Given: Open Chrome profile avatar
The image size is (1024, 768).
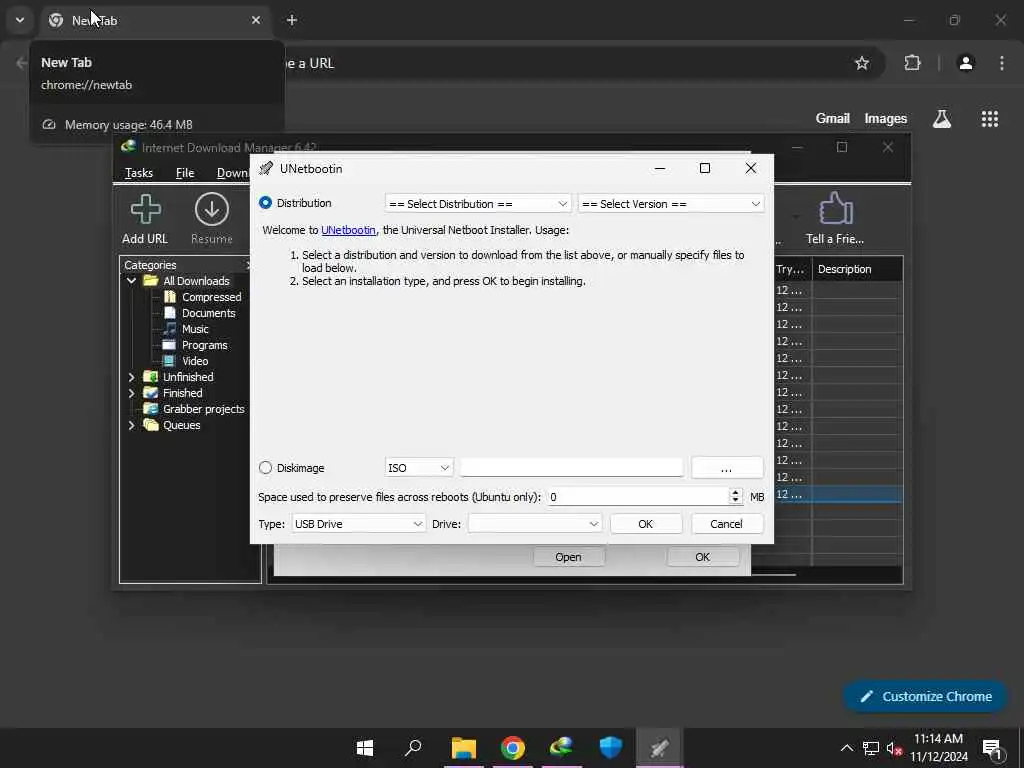Looking at the screenshot, I should pos(966,63).
